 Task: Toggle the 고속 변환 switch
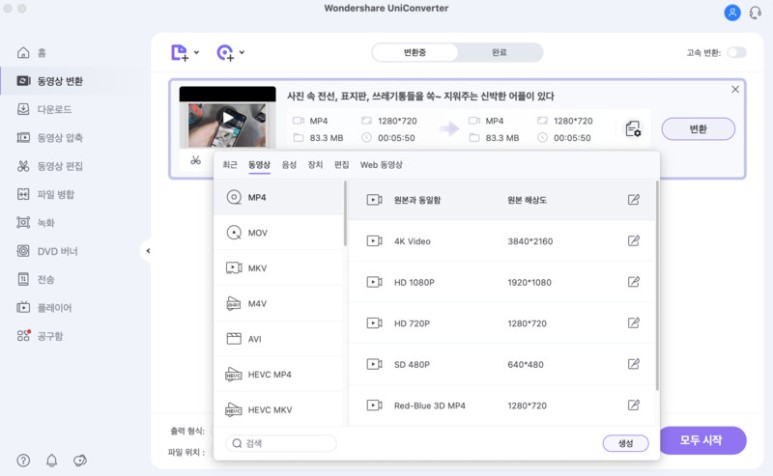(737, 52)
